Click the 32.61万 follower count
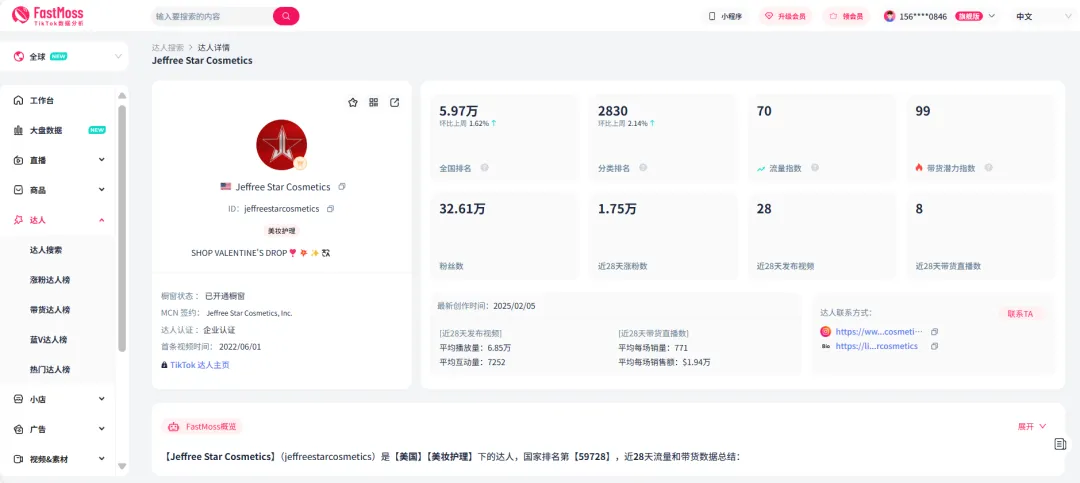 point(462,209)
